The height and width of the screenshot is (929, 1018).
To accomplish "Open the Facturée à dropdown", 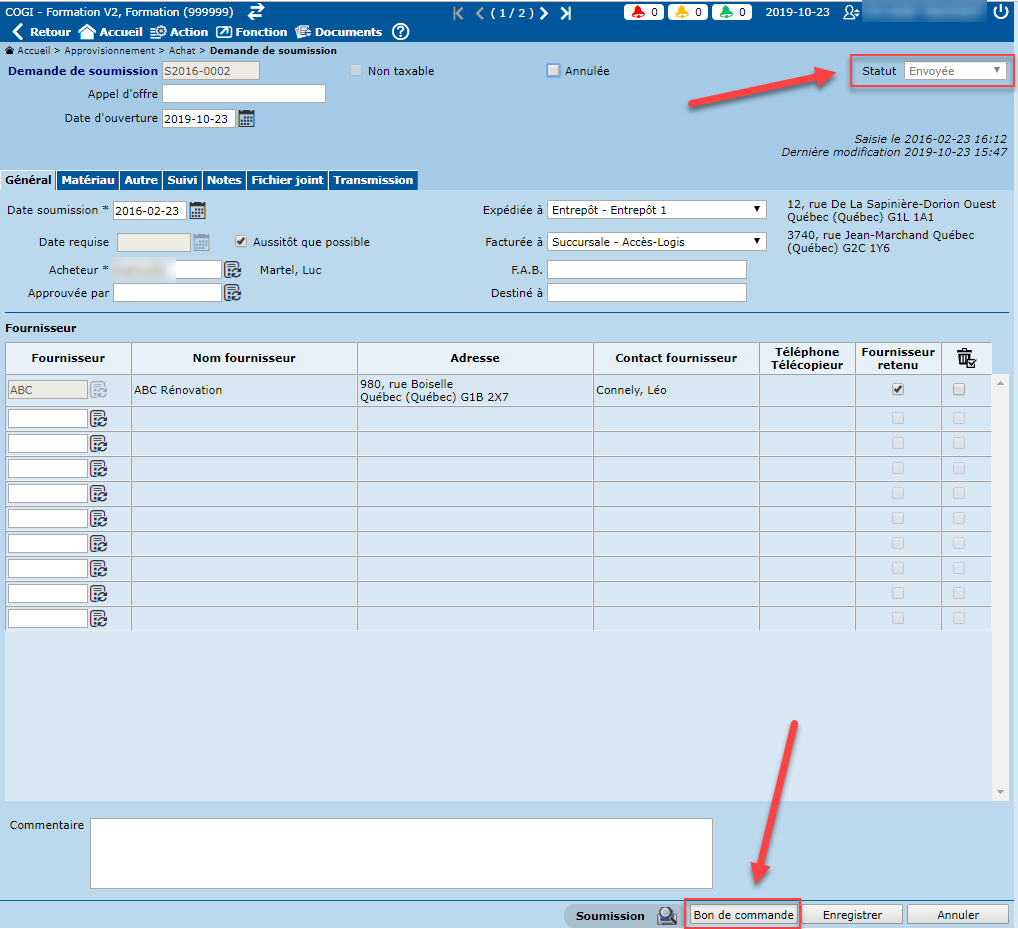I will 657,241.
